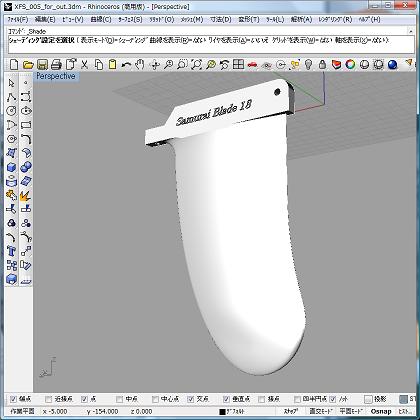Click the Perspective viewport title
420x420 pixels.
pyautogui.click(x=56, y=76)
